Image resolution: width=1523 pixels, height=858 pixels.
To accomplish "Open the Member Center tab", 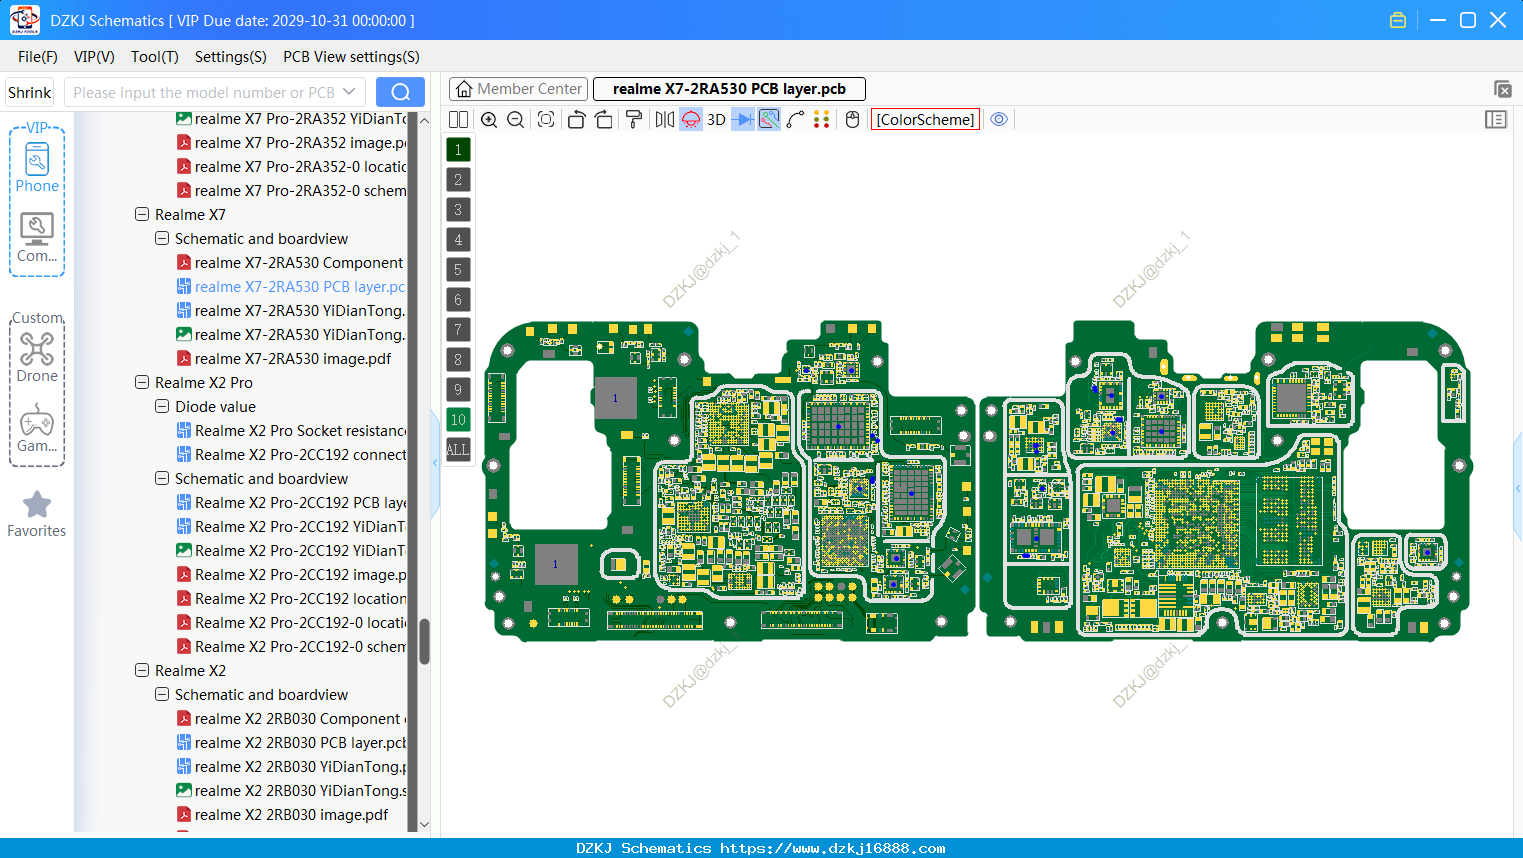I will pyautogui.click(x=519, y=89).
